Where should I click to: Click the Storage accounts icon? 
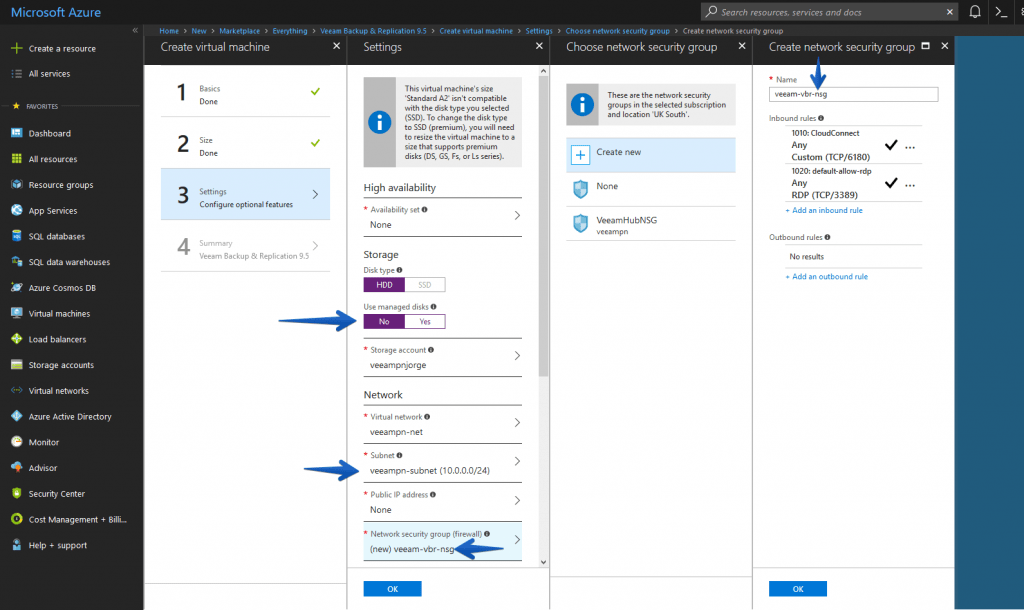tap(17, 365)
